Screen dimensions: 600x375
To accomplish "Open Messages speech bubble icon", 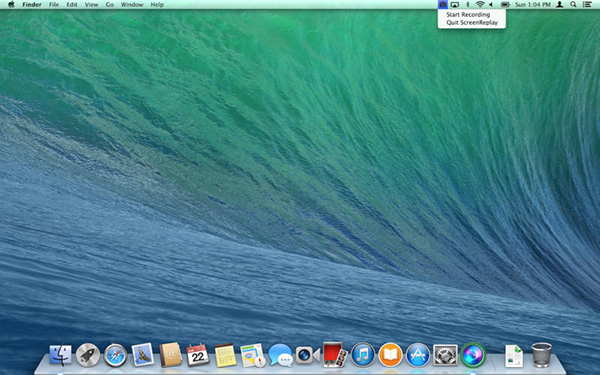I will tap(280, 355).
